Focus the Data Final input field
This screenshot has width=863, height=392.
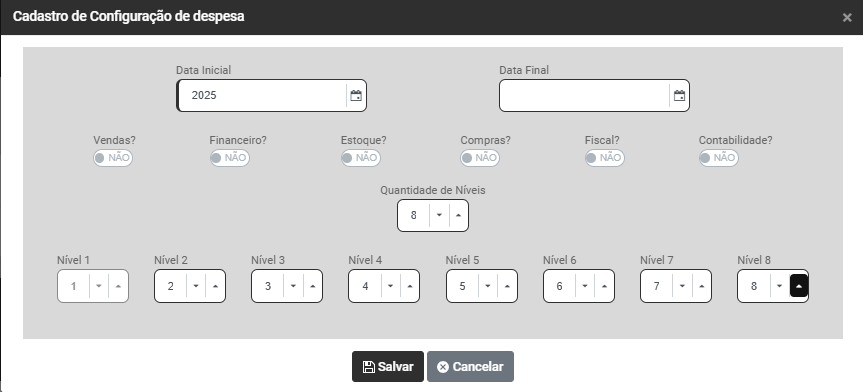[x=585, y=96]
